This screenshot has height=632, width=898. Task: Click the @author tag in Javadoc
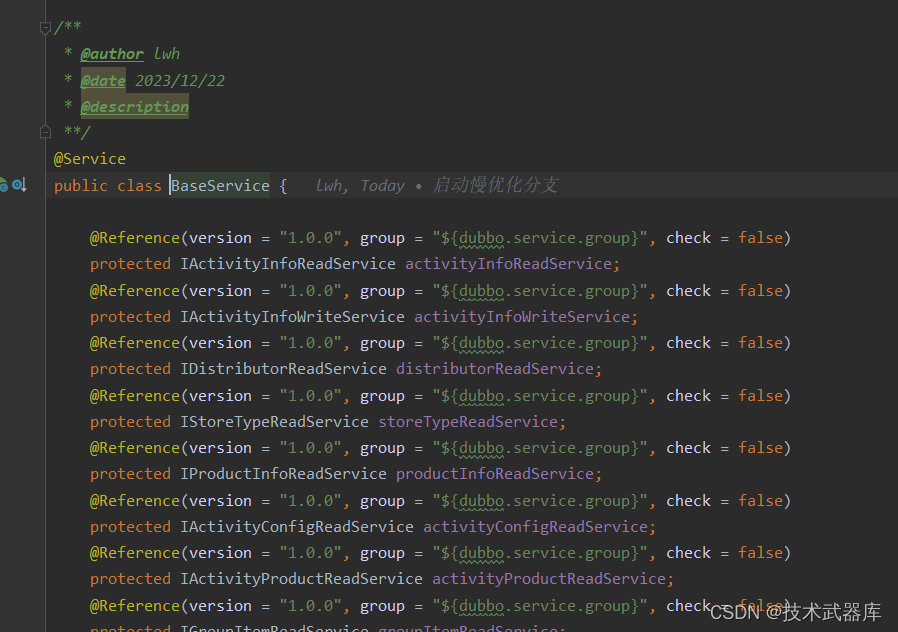click(x=112, y=54)
